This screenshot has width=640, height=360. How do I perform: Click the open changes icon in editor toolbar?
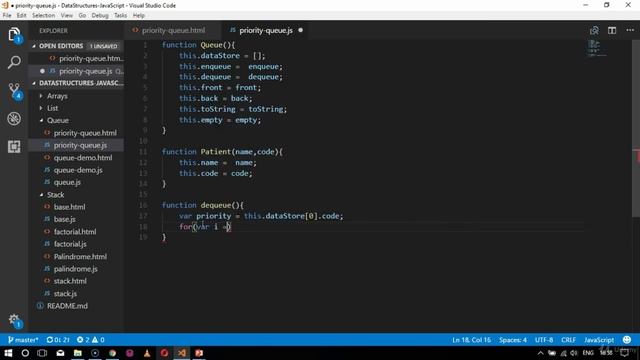(x=594, y=31)
